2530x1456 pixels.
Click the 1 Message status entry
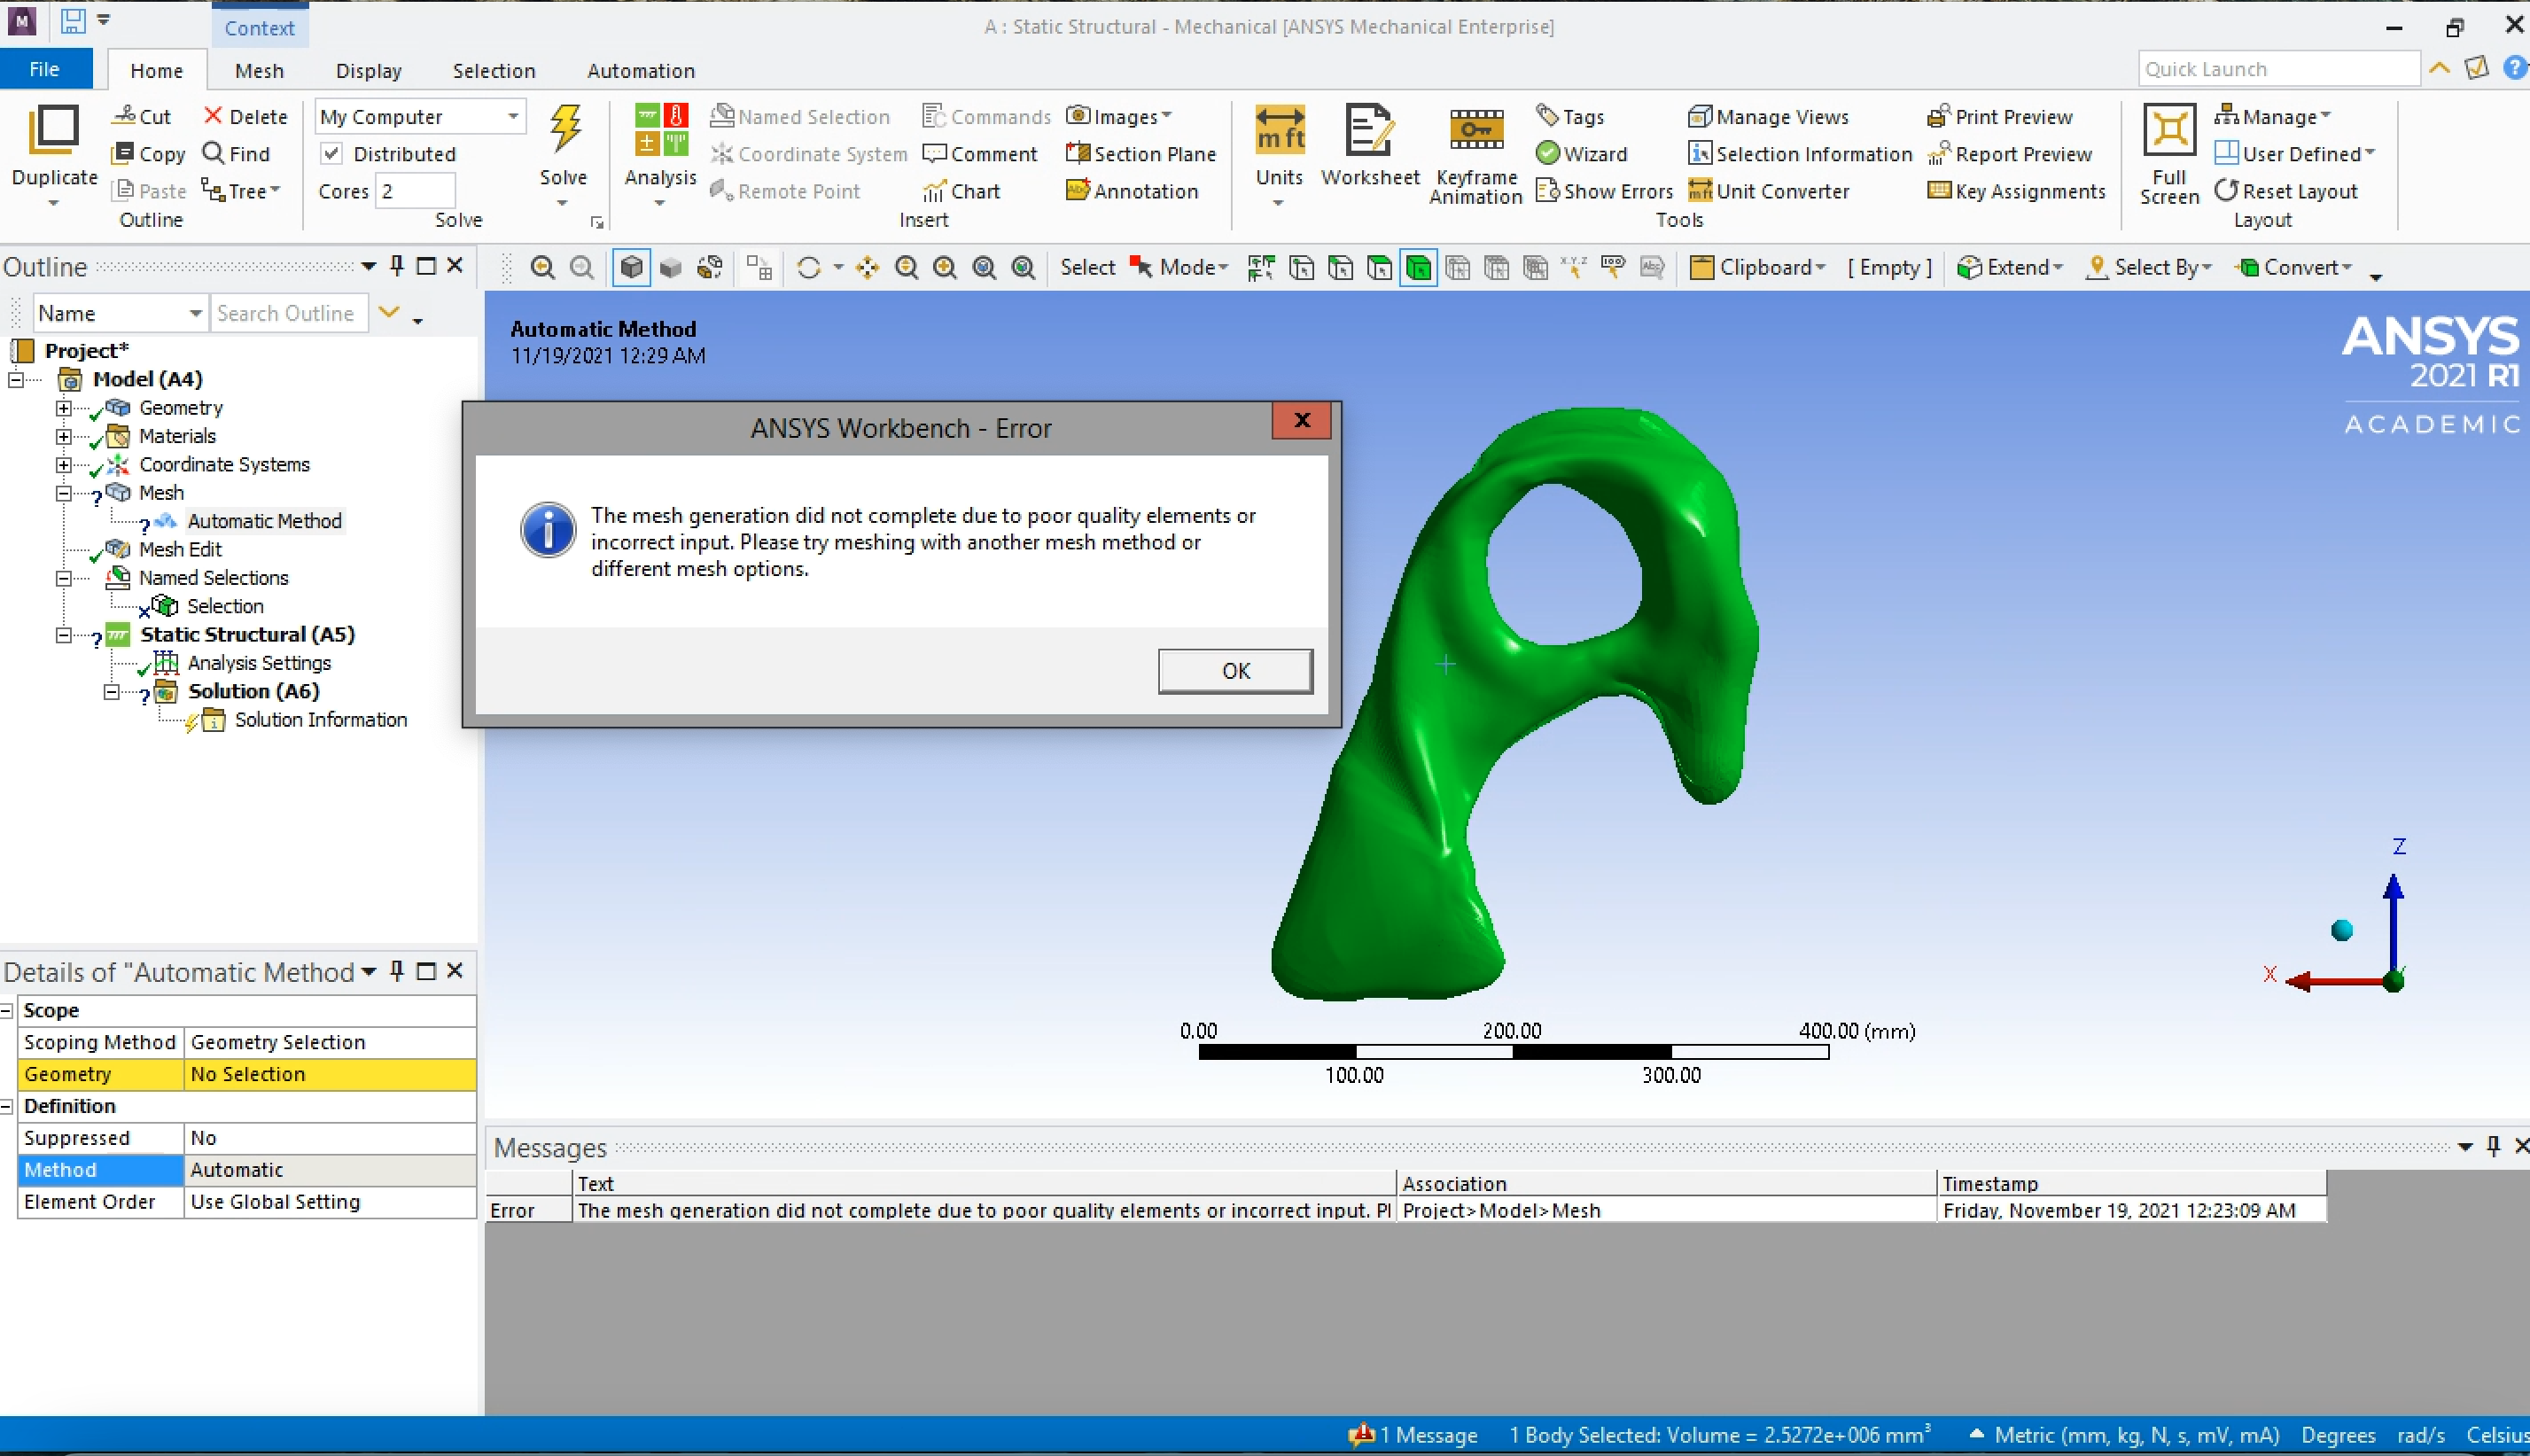[1413, 1435]
